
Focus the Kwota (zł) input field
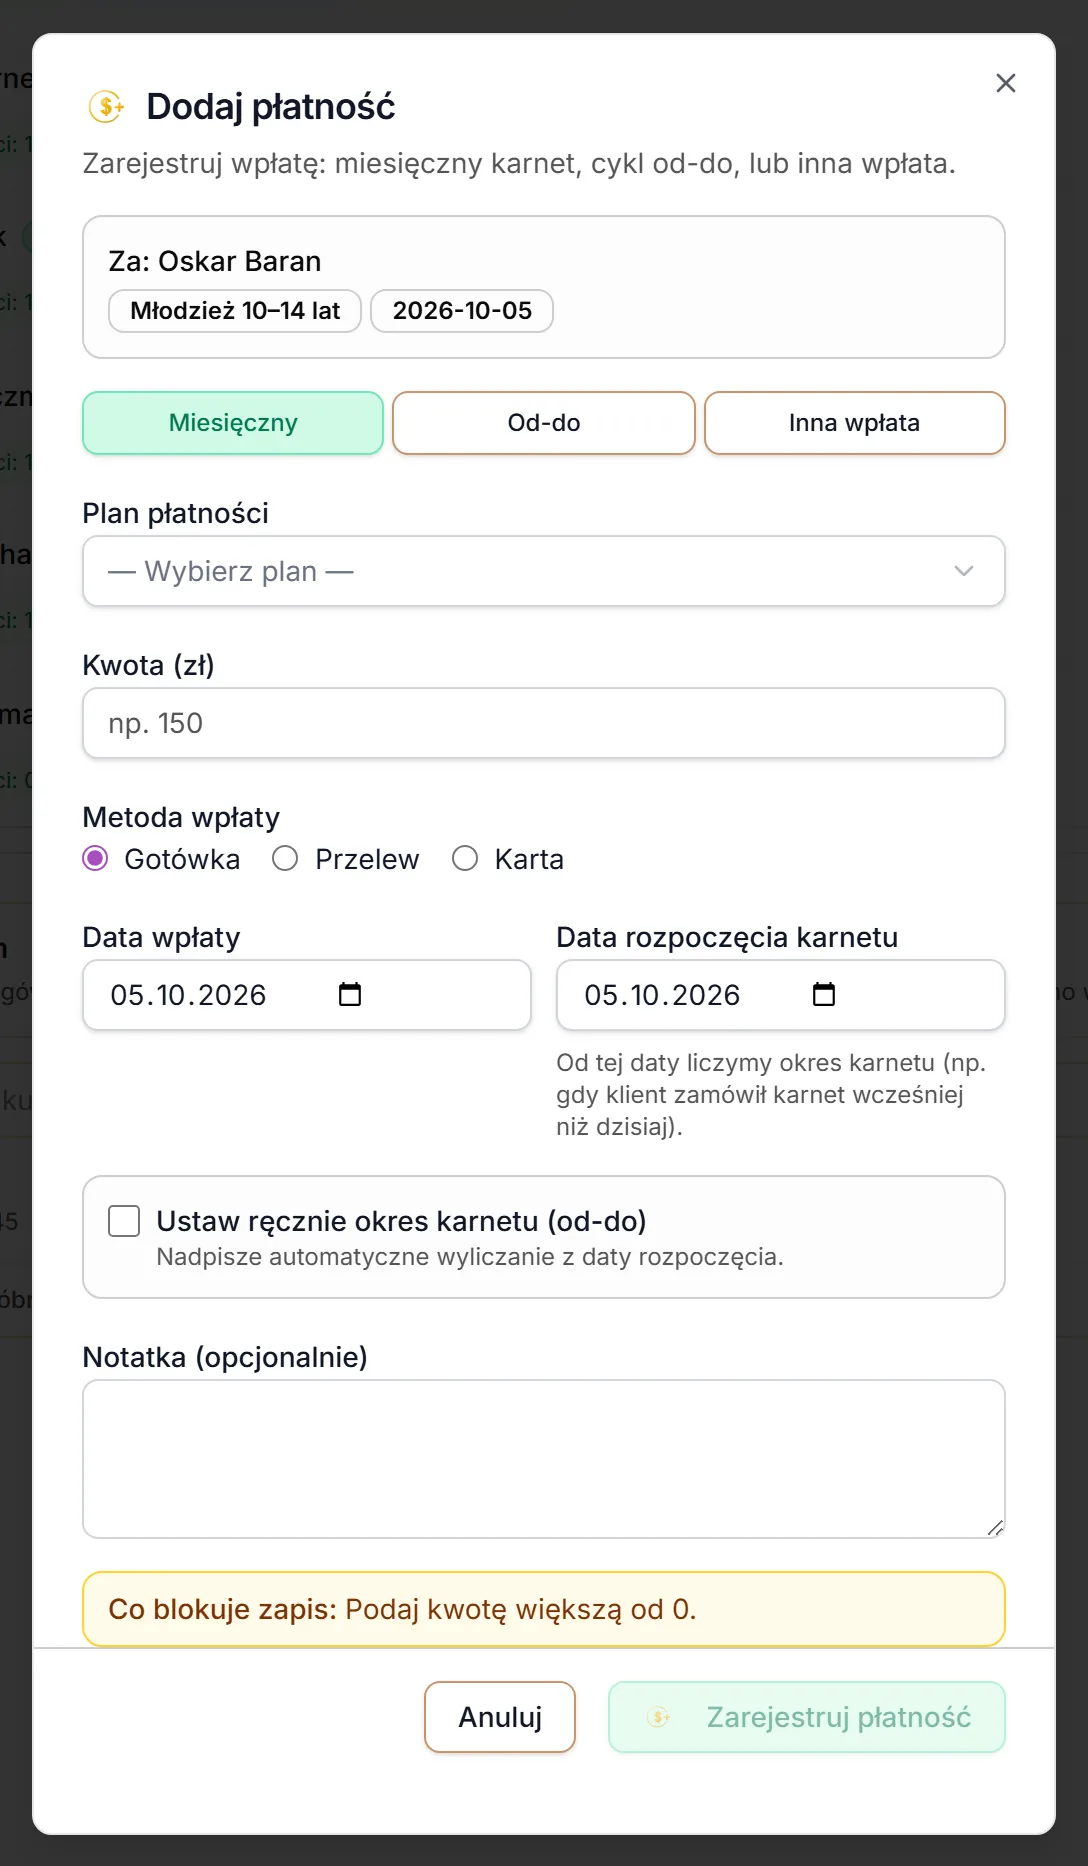pos(544,723)
